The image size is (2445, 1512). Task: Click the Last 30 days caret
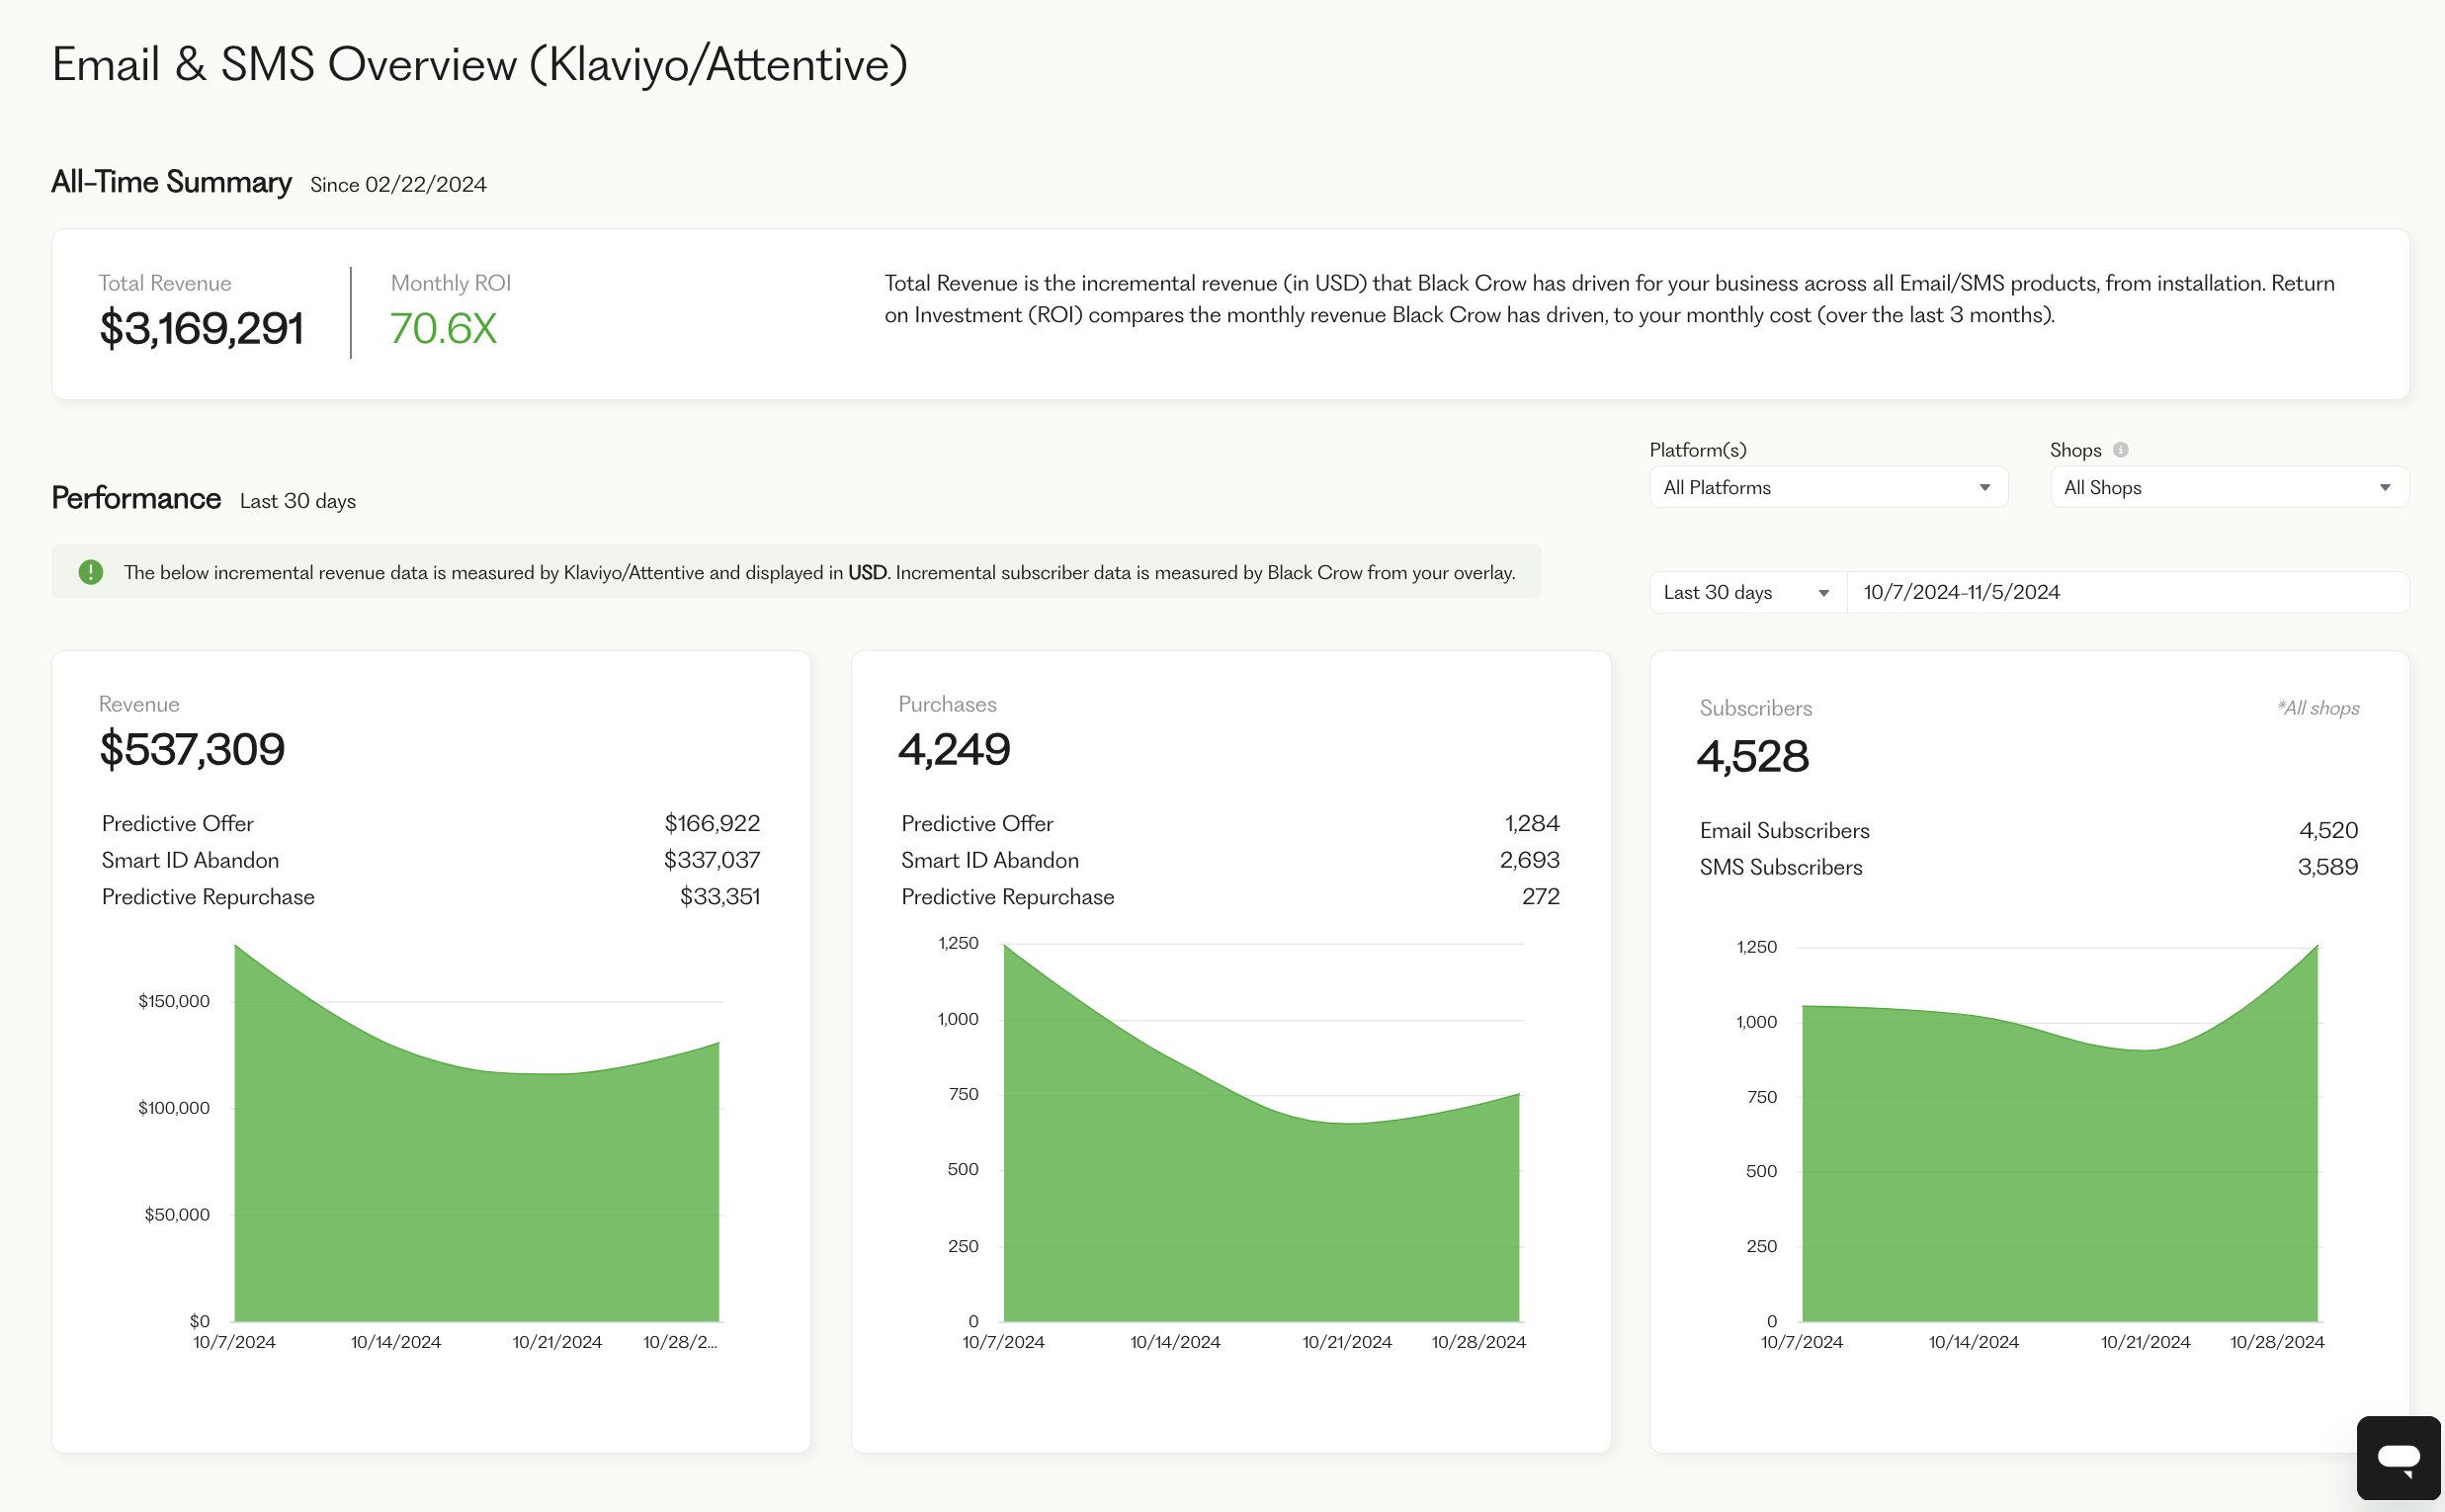coord(1823,593)
